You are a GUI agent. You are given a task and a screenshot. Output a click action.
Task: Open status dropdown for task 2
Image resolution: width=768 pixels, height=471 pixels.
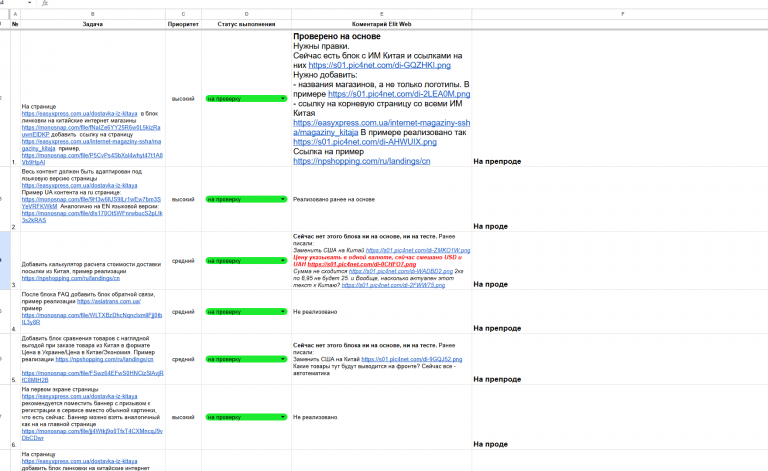pos(283,199)
